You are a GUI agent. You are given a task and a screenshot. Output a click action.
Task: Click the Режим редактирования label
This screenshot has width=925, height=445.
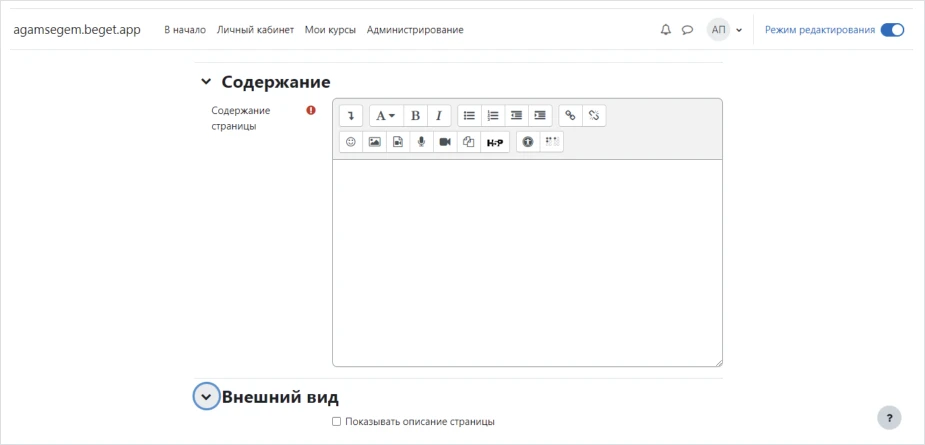[820, 30]
